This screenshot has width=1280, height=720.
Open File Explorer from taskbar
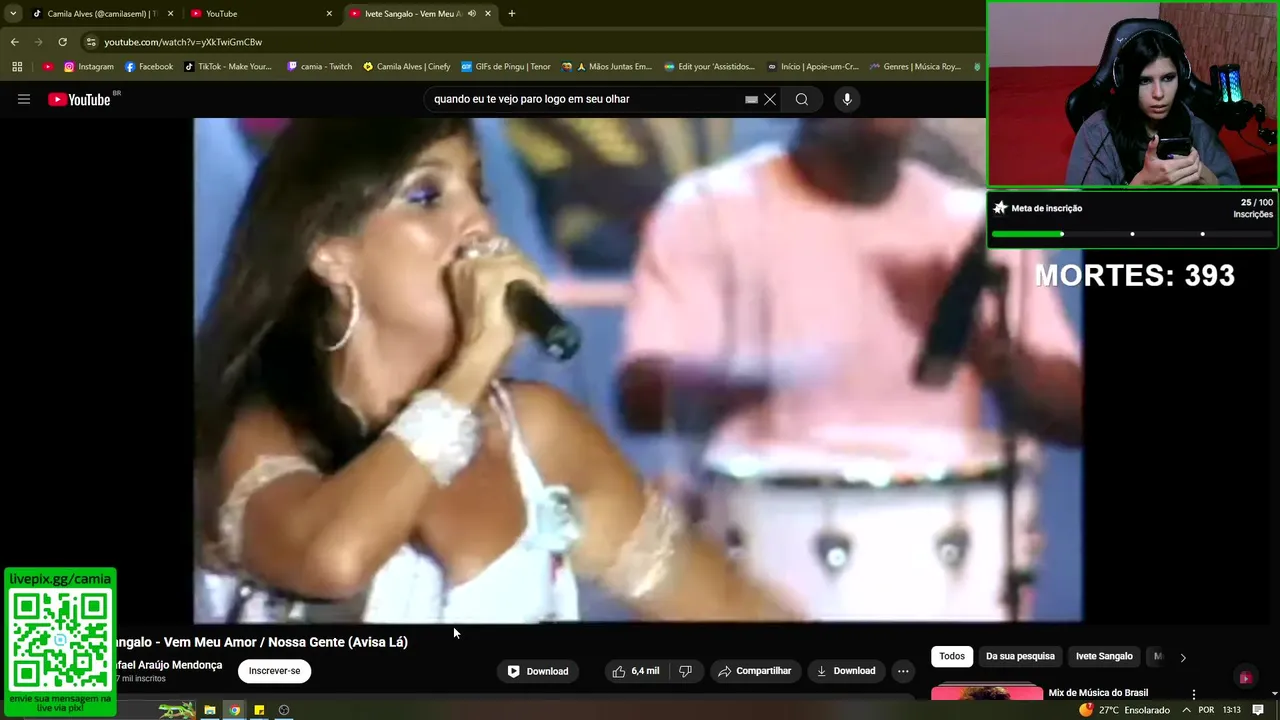[x=210, y=710]
